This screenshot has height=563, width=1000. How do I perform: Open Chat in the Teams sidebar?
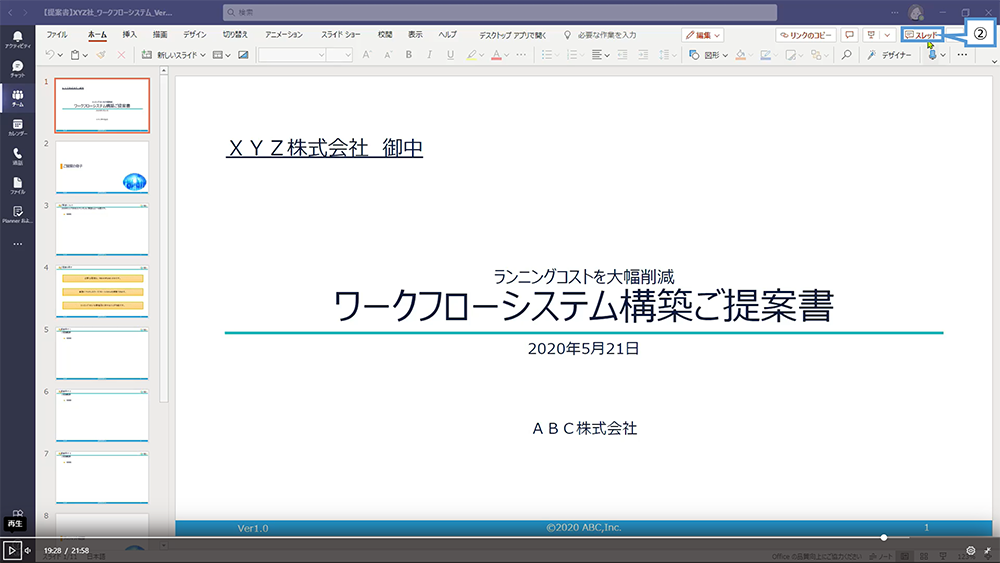(x=17, y=69)
